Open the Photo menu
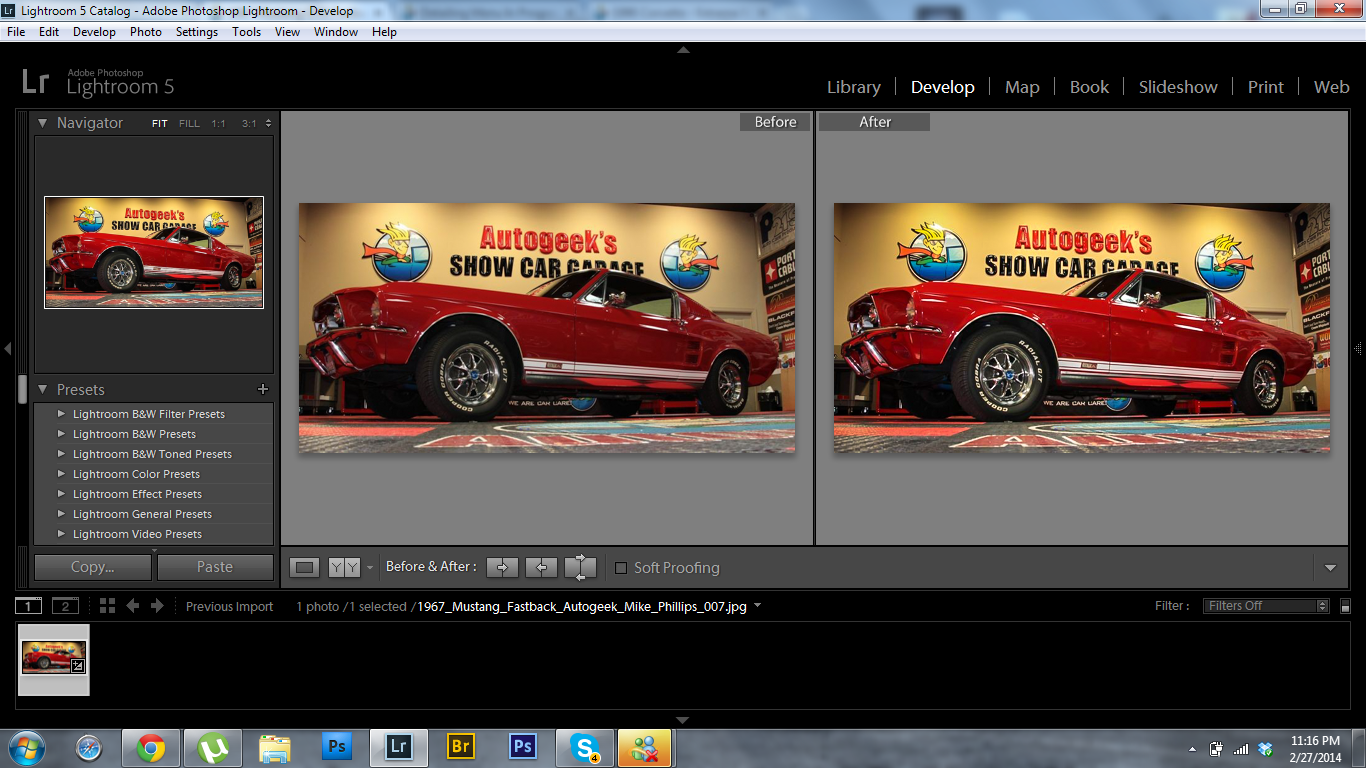 146,32
